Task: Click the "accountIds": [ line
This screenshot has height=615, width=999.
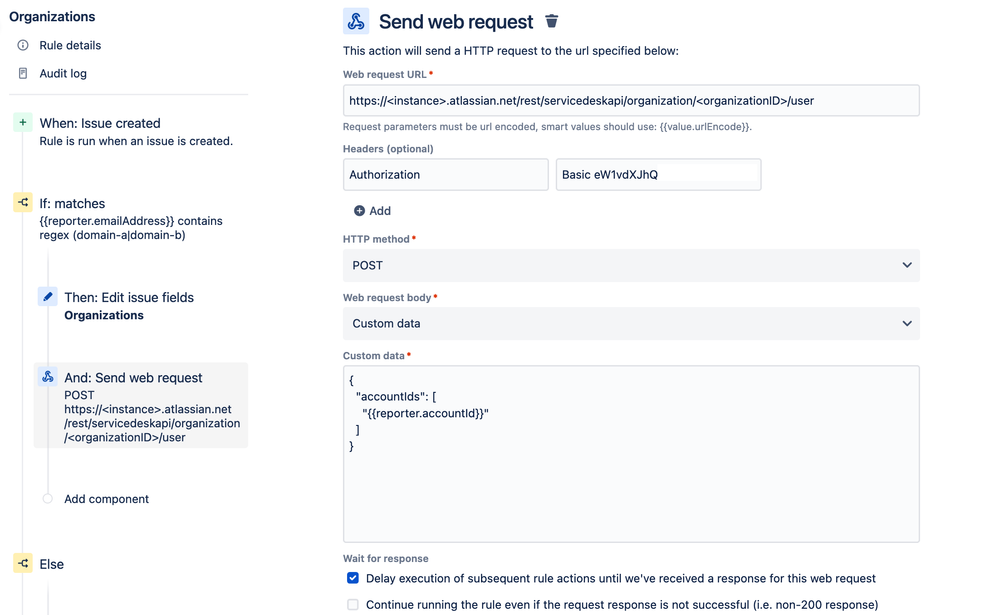Action: (x=396, y=396)
